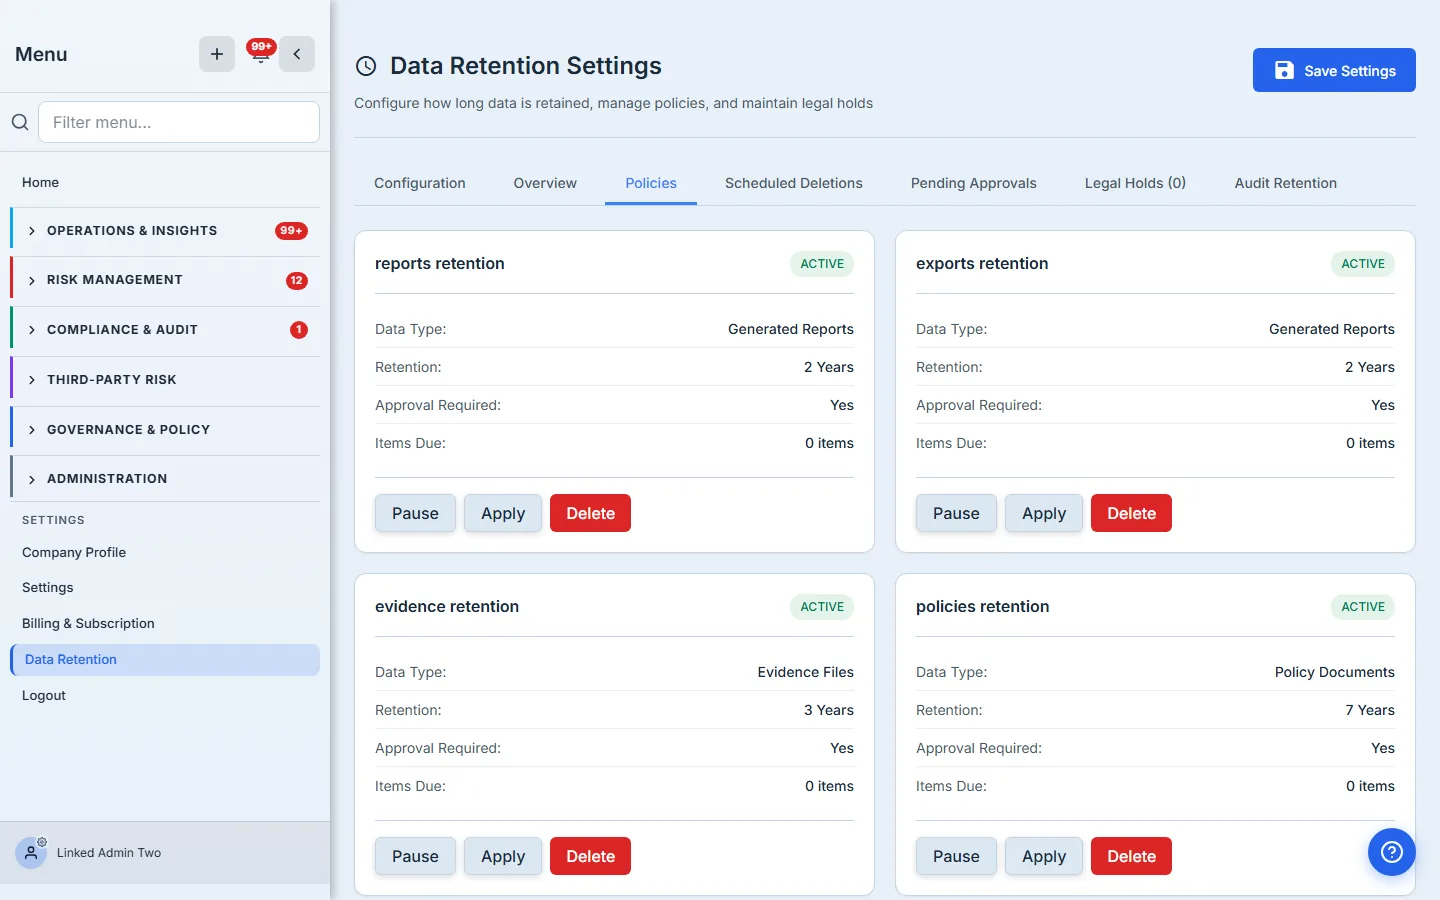Switch to the Configuration tab
This screenshot has width=1440, height=900.
point(420,183)
